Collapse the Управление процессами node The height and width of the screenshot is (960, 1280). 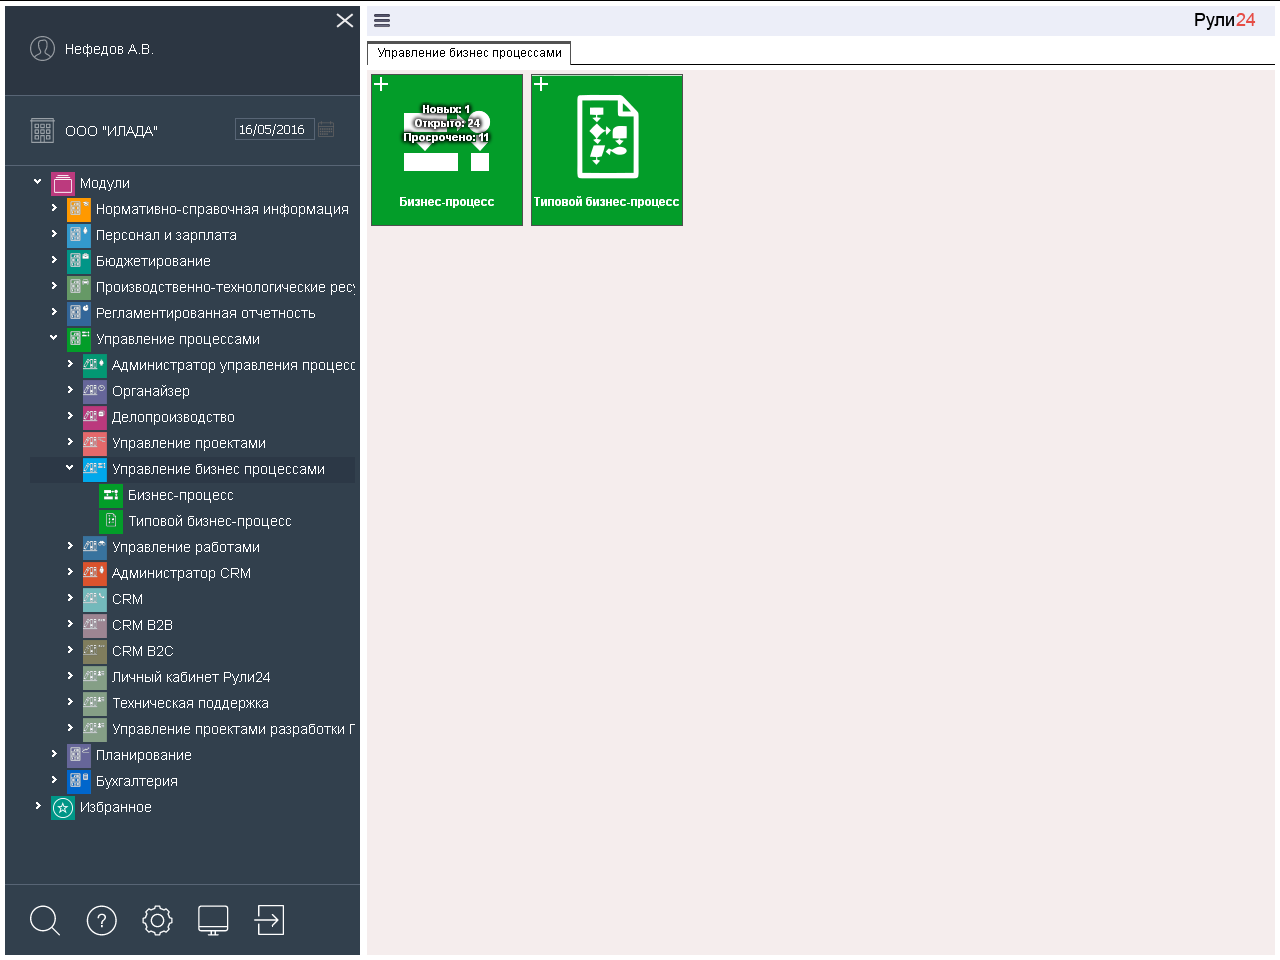54,338
